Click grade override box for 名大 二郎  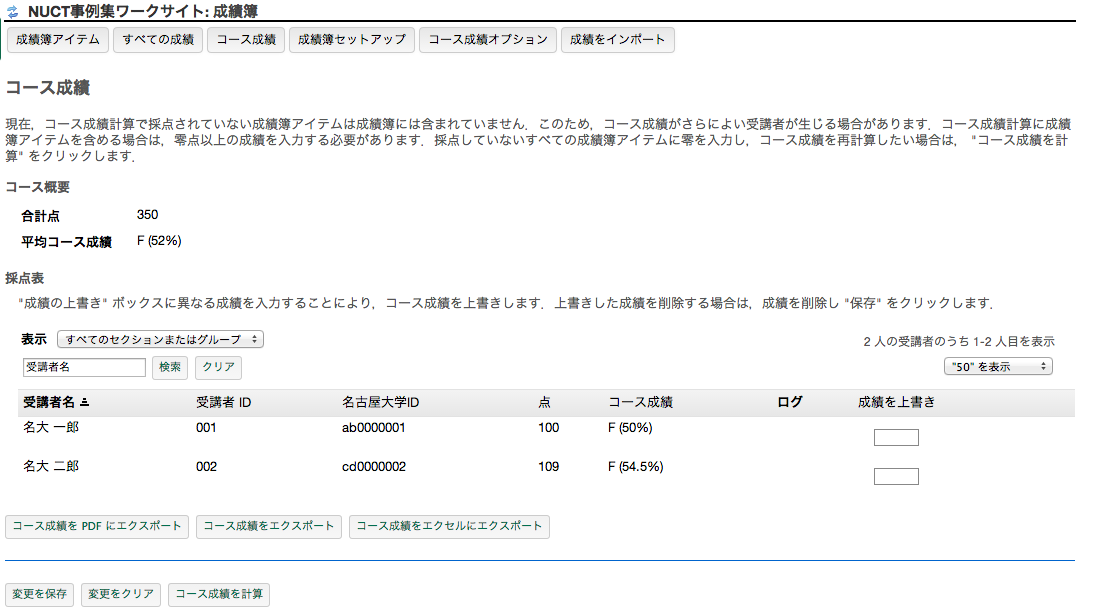[x=895, y=476]
